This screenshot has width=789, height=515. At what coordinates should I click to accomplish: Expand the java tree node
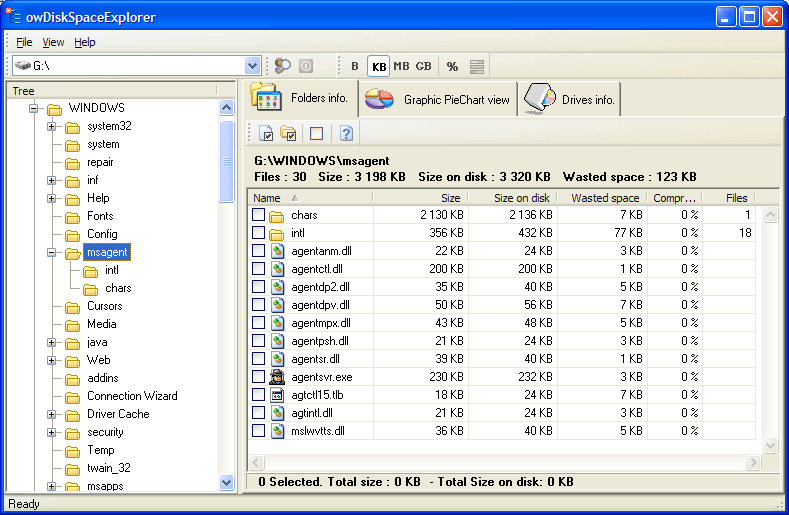pos(51,342)
